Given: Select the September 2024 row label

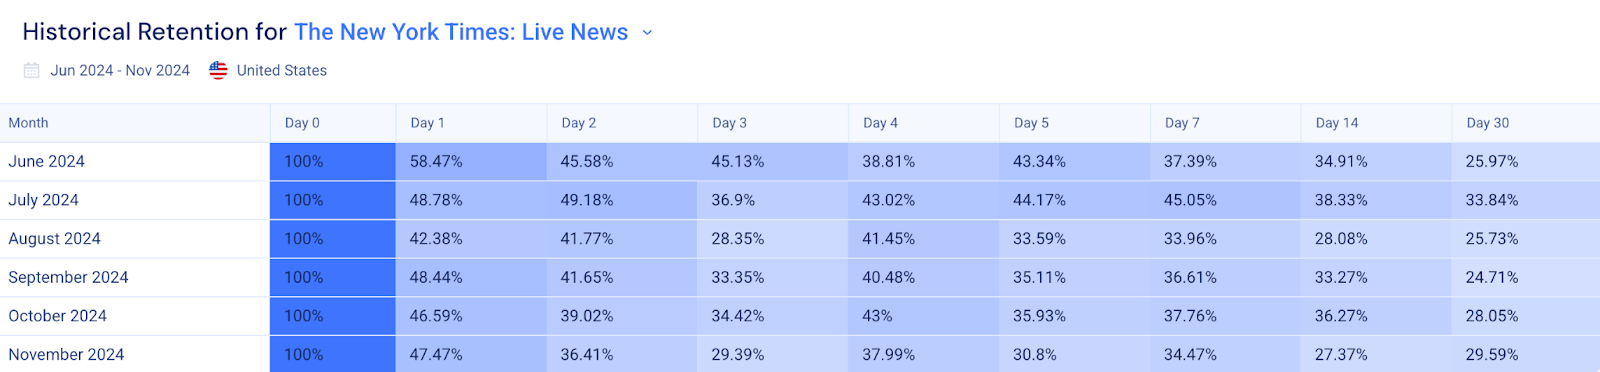Looking at the screenshot, I should click(68, 277).
